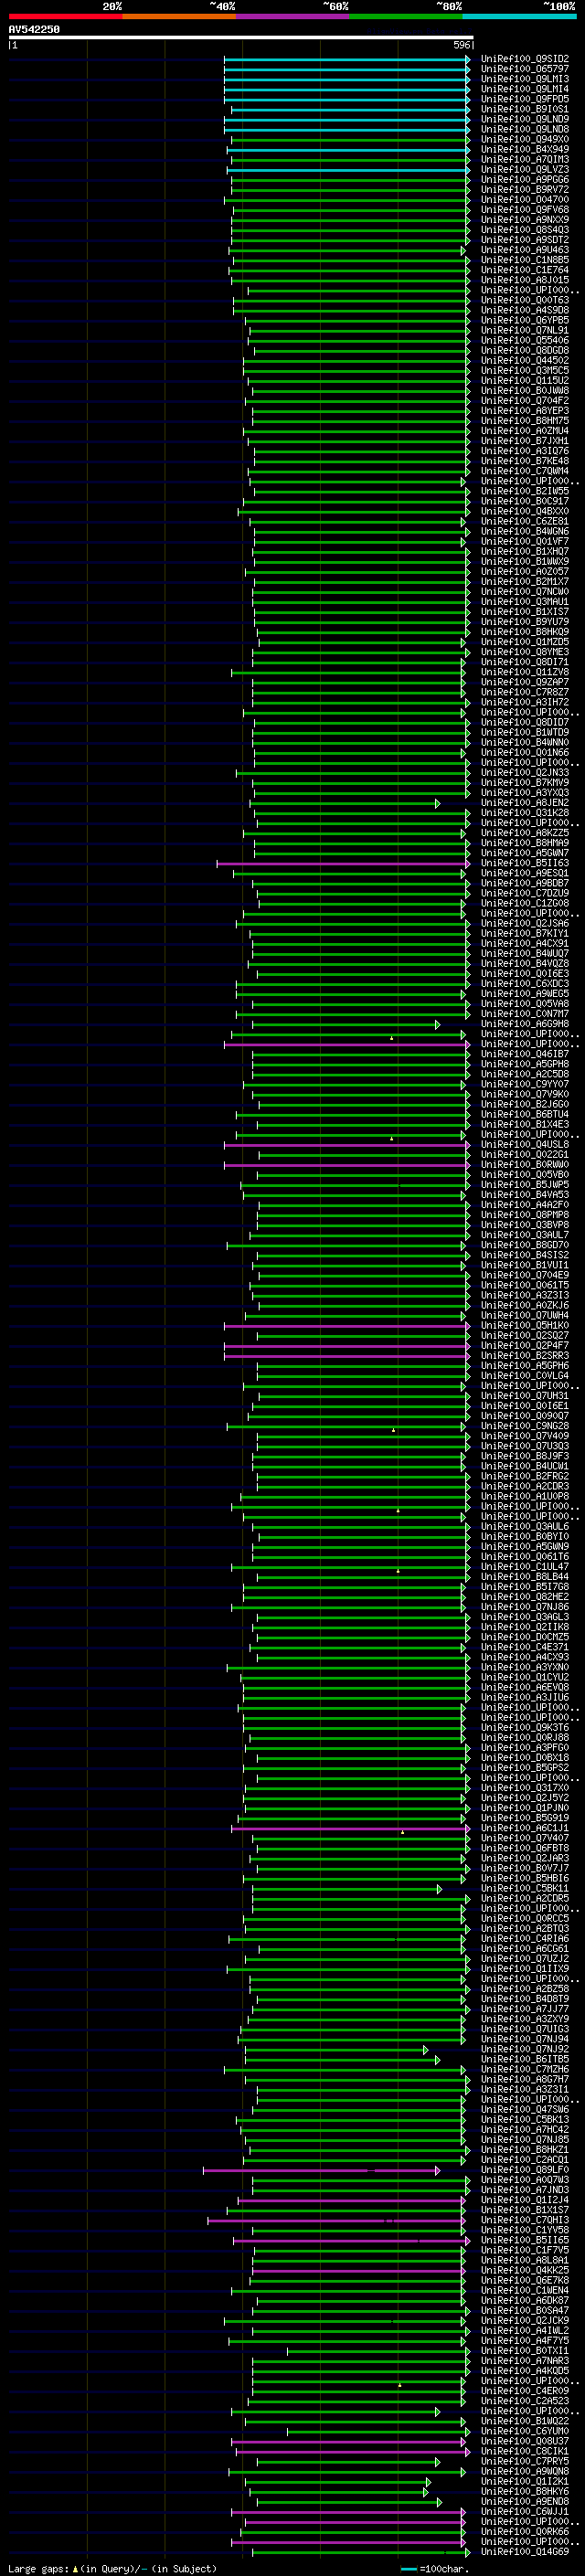585x2576 pixels.
Task: Select hit label UniRef100_Q00T63
Action: 525,300
